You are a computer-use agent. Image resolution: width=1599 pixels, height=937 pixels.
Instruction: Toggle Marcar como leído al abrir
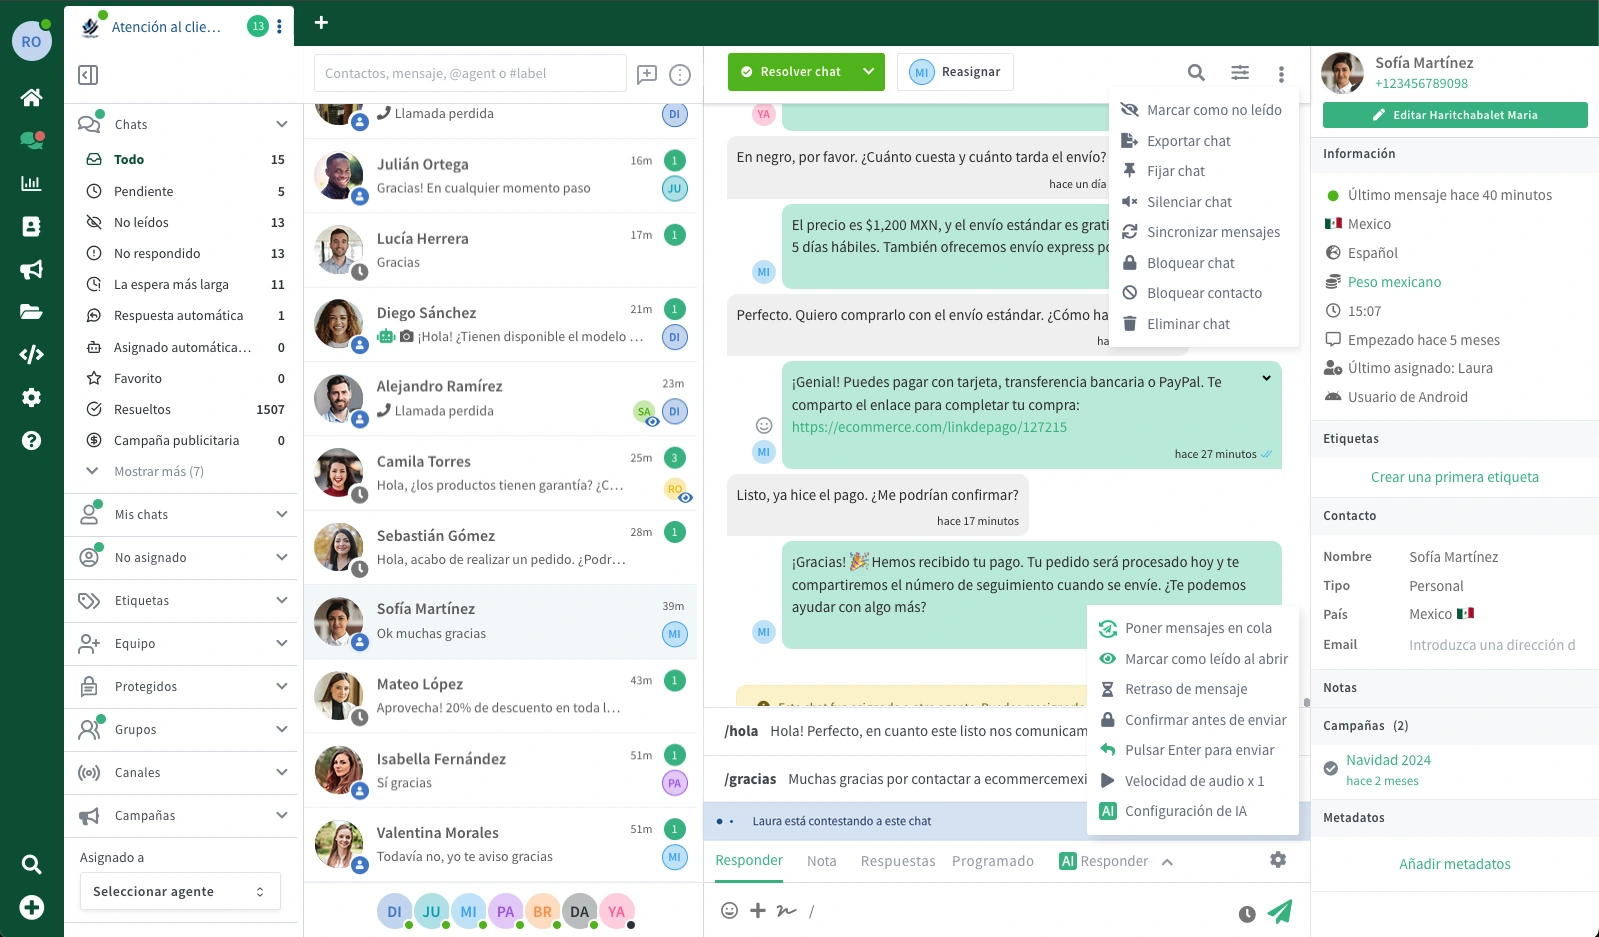point(1193,659)
